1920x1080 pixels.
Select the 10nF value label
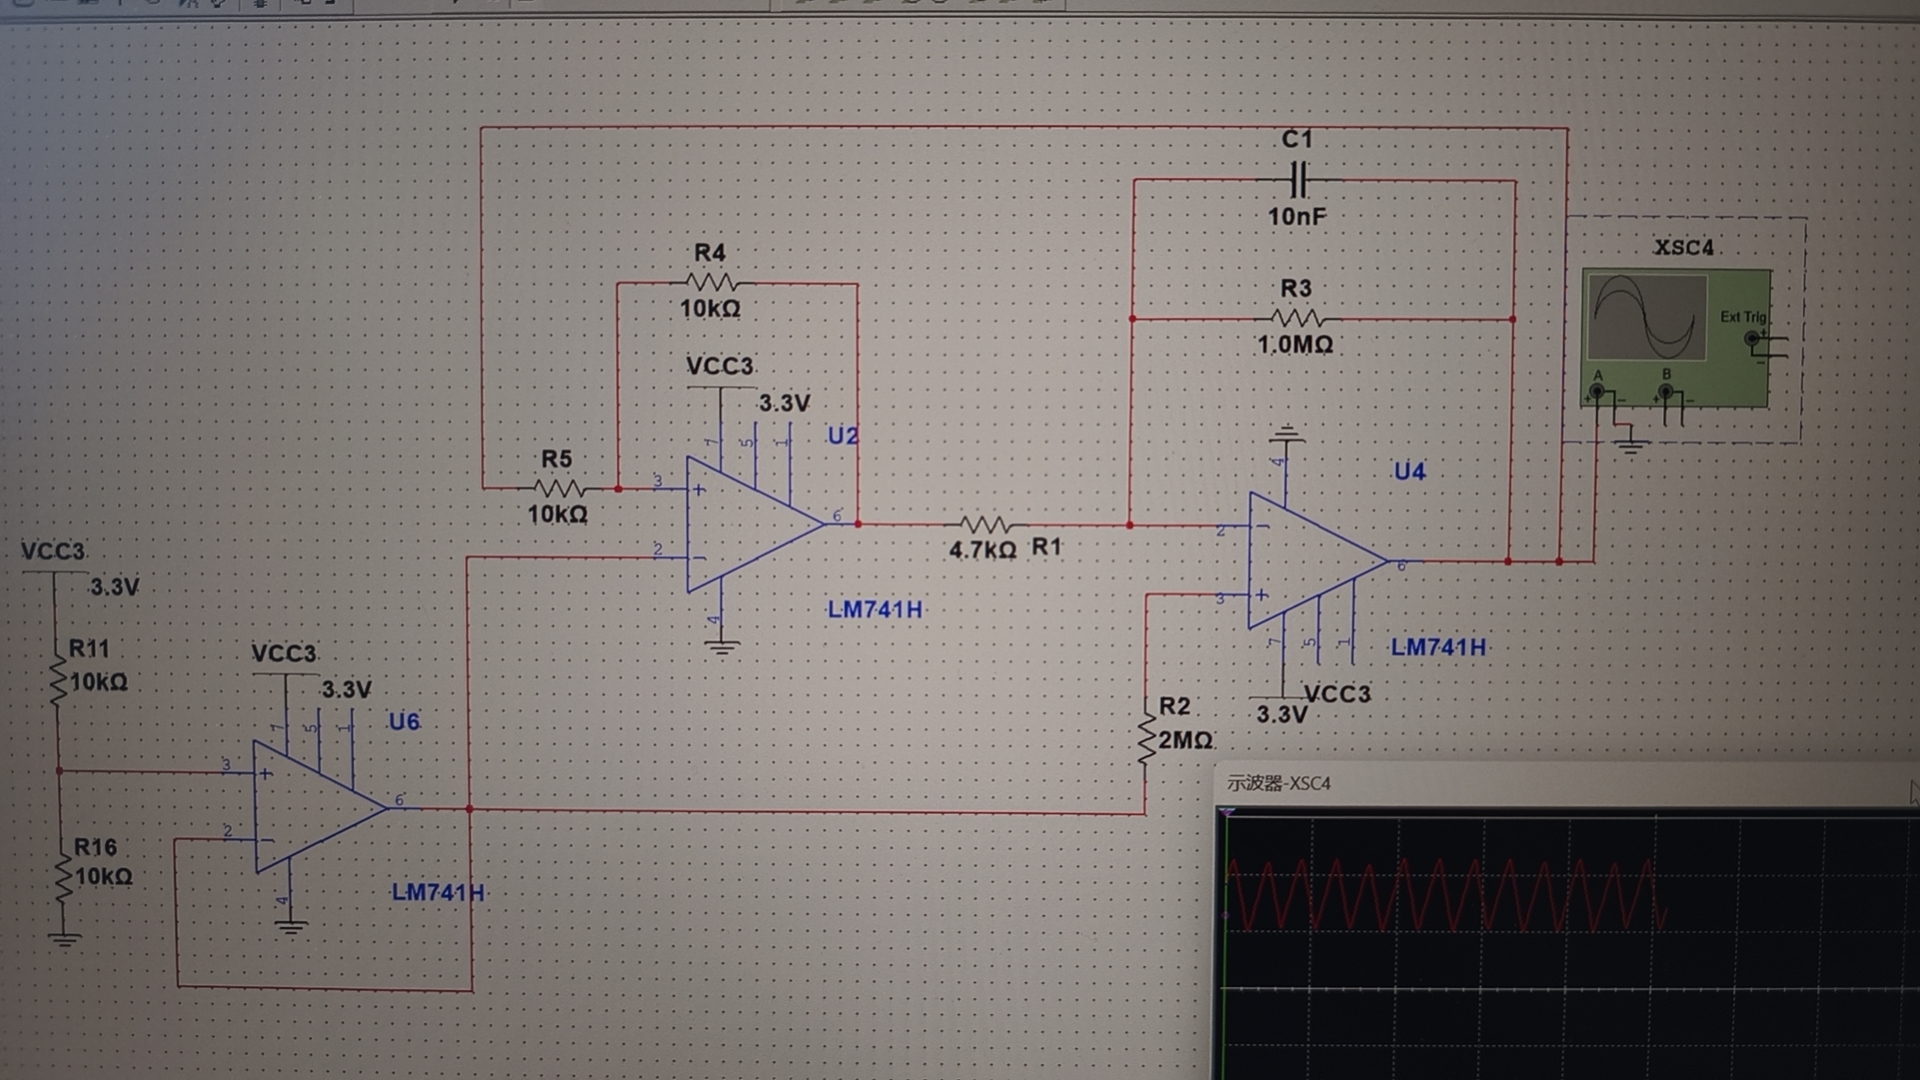[x=1297, y=216]
